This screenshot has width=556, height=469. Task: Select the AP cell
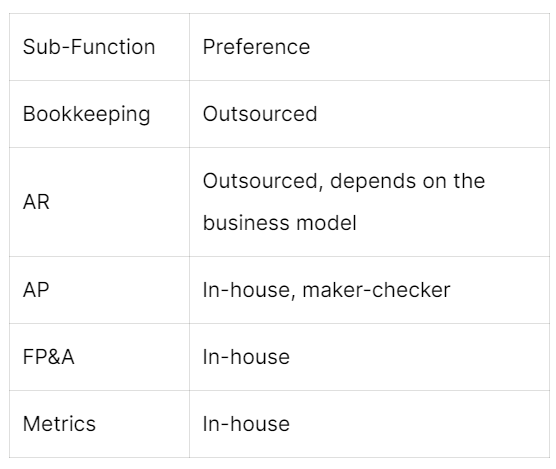(99, 290)
